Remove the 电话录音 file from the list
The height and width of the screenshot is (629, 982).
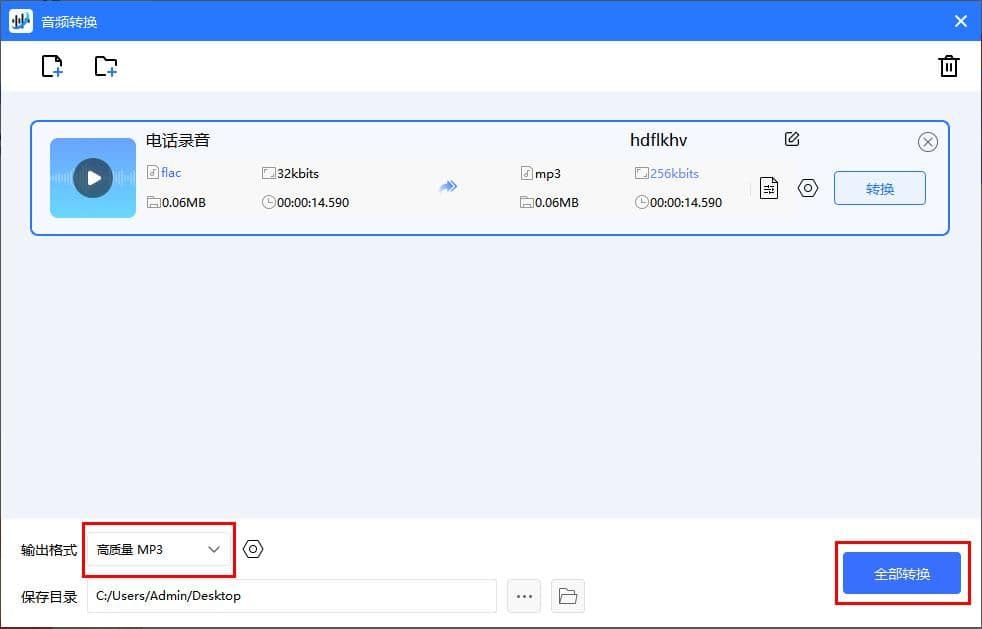tap(927, 141)
